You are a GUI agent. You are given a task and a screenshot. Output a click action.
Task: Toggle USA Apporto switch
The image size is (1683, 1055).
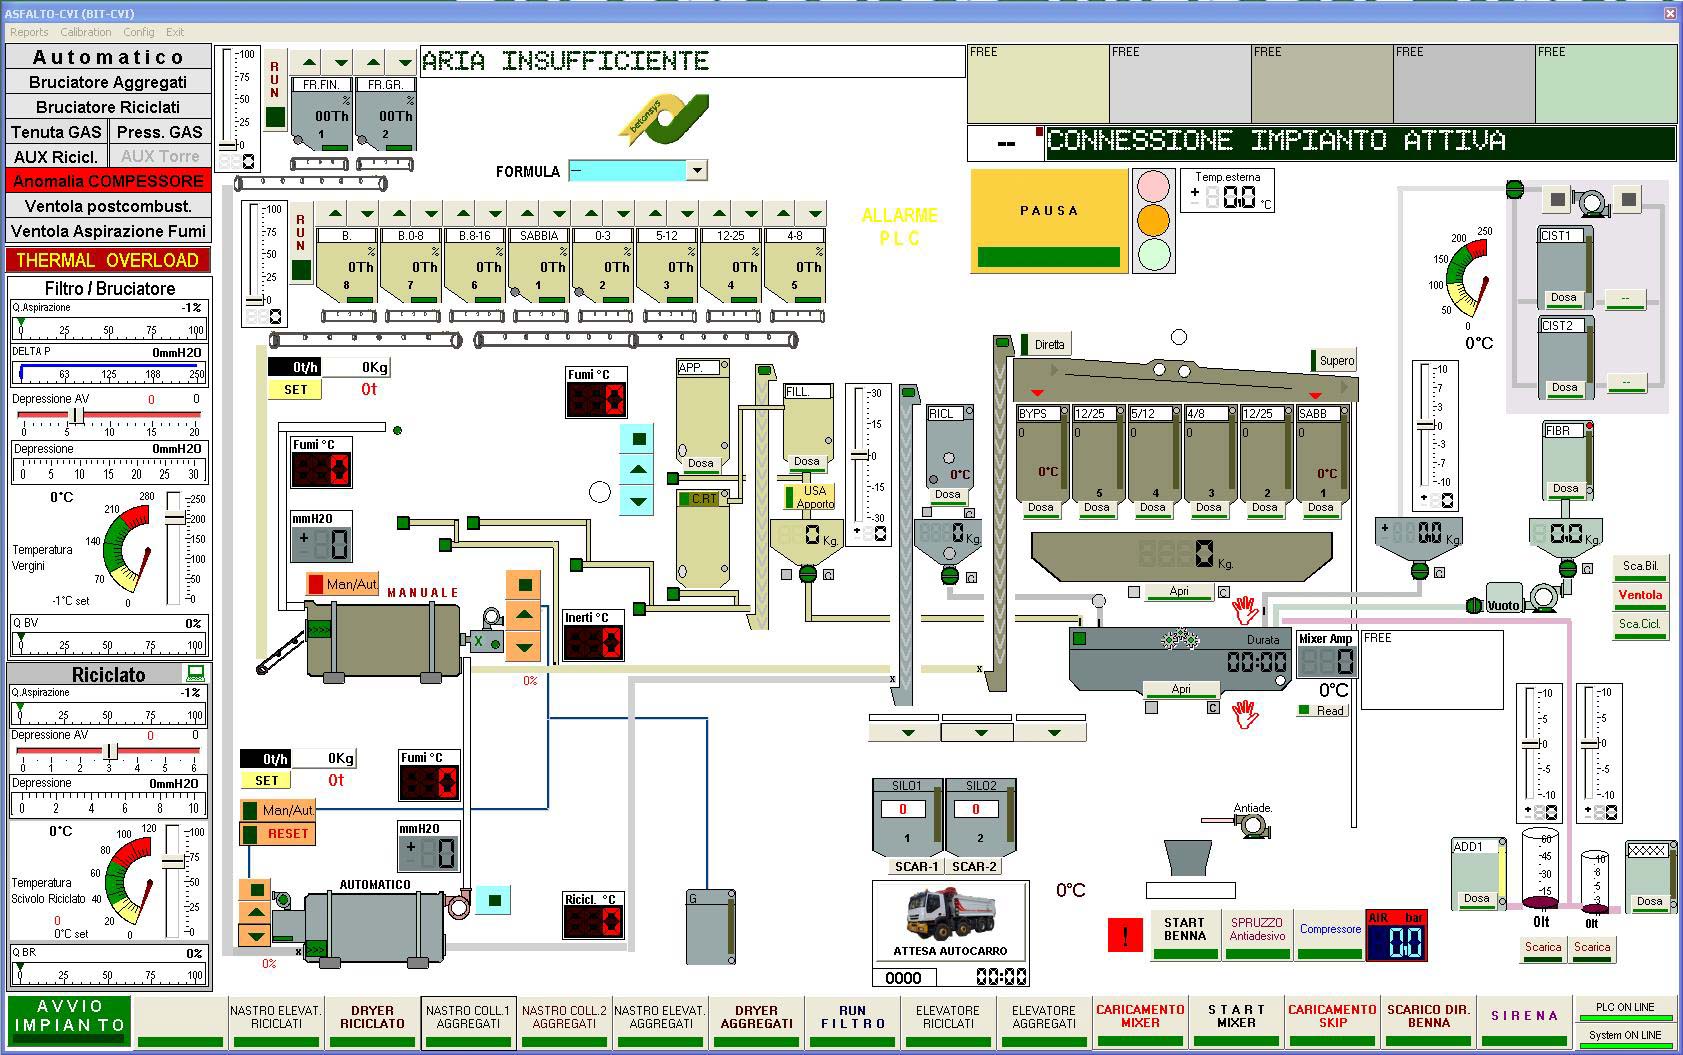coord(809,497)
